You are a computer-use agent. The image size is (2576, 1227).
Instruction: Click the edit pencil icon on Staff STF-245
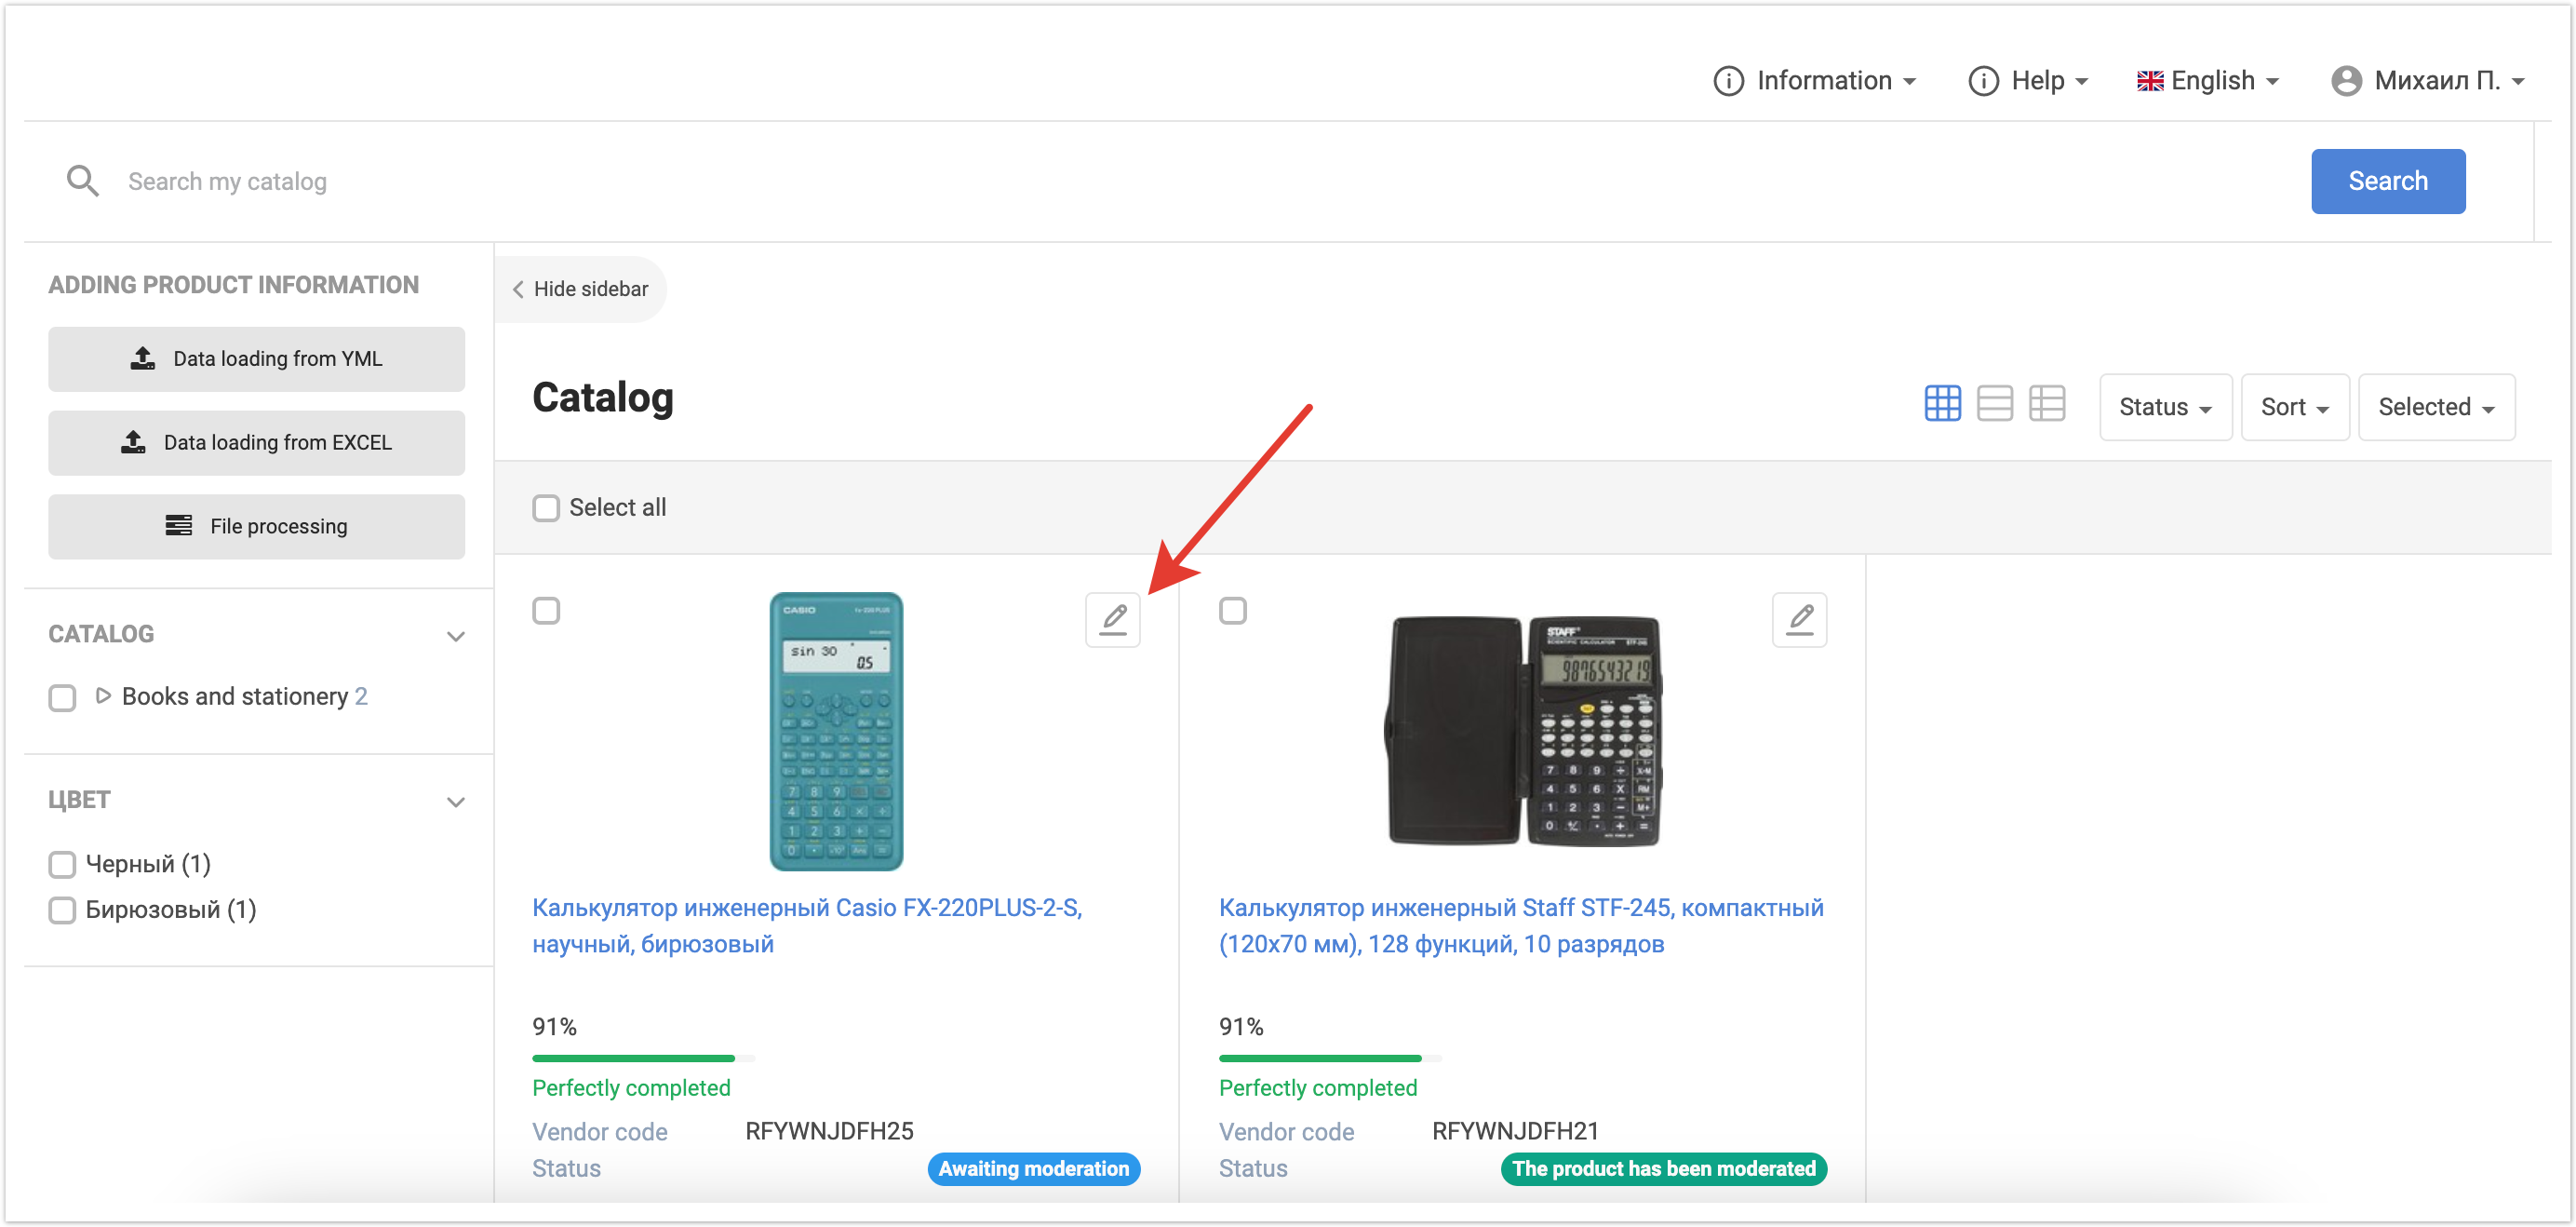[1799, 620]
